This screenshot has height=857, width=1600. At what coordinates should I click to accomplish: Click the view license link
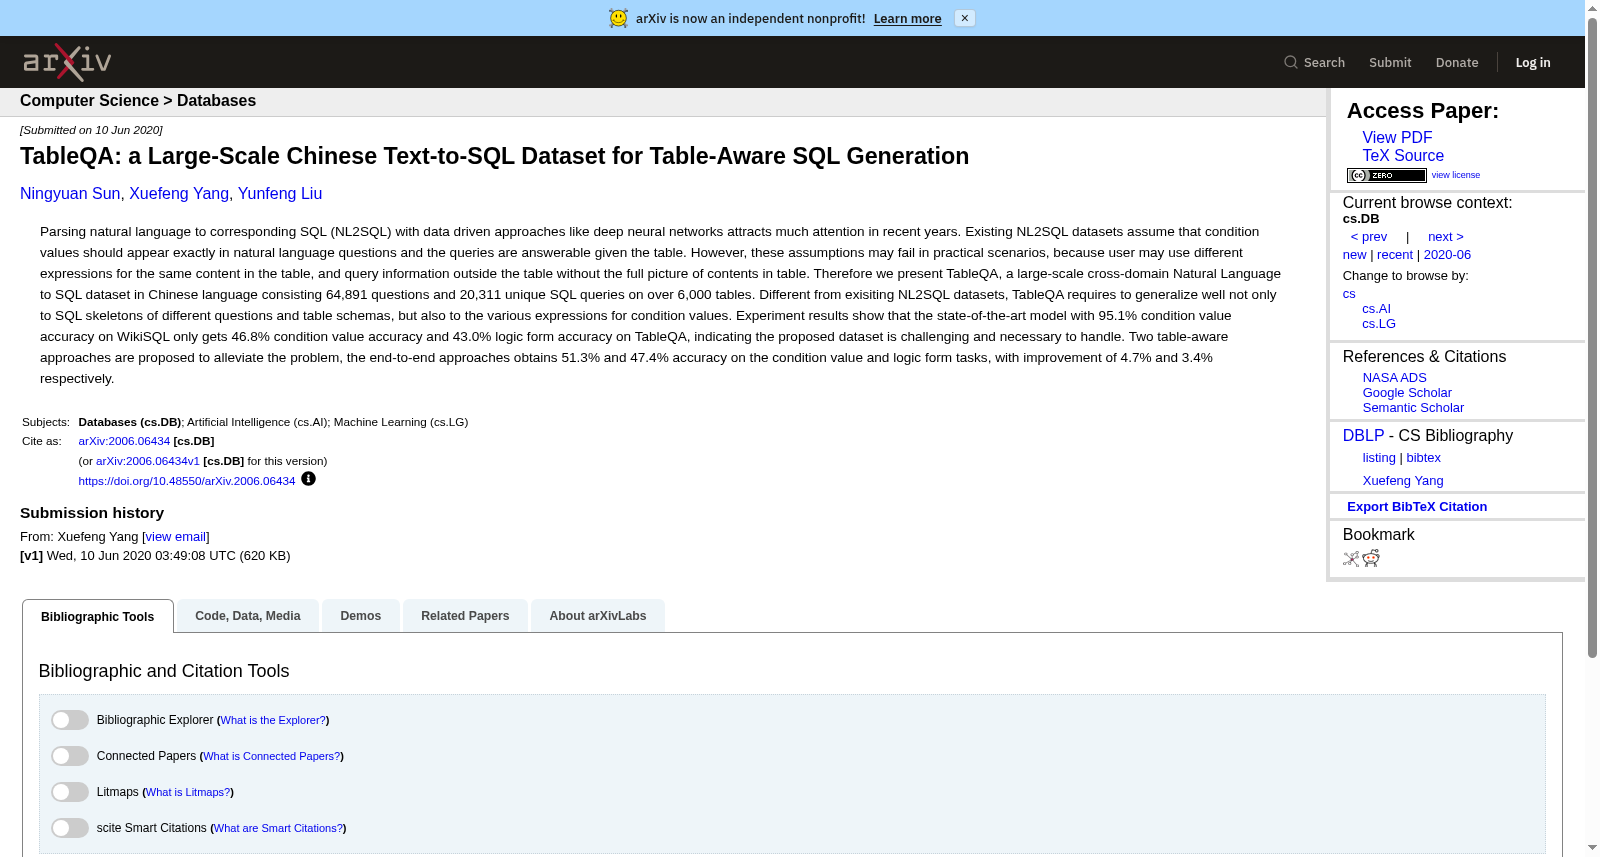(1456, 175)
